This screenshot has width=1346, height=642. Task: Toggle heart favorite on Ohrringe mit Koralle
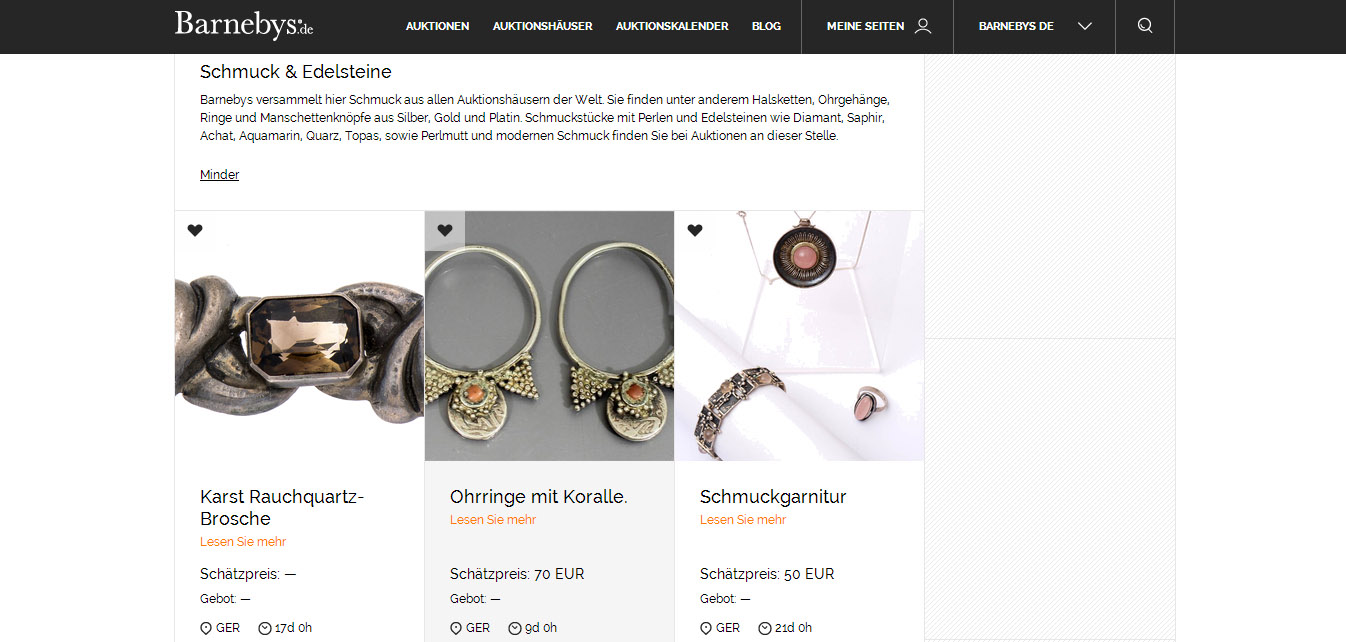click(445, 231)
